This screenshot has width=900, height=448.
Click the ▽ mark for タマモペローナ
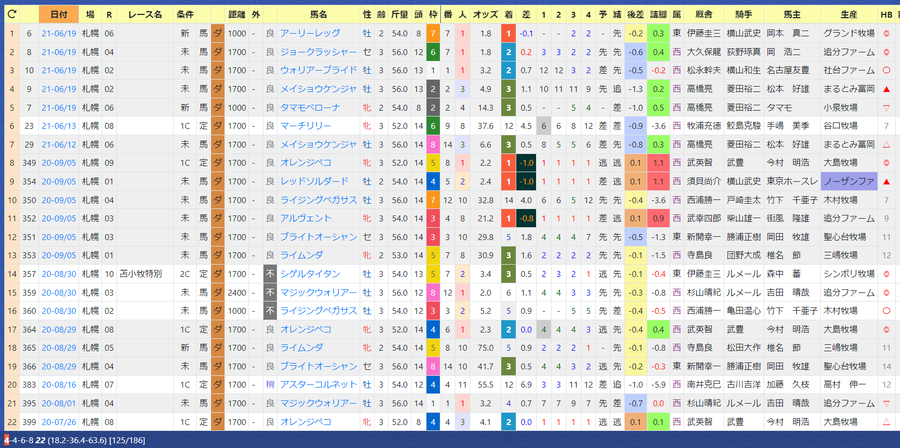tap(887, 107)
